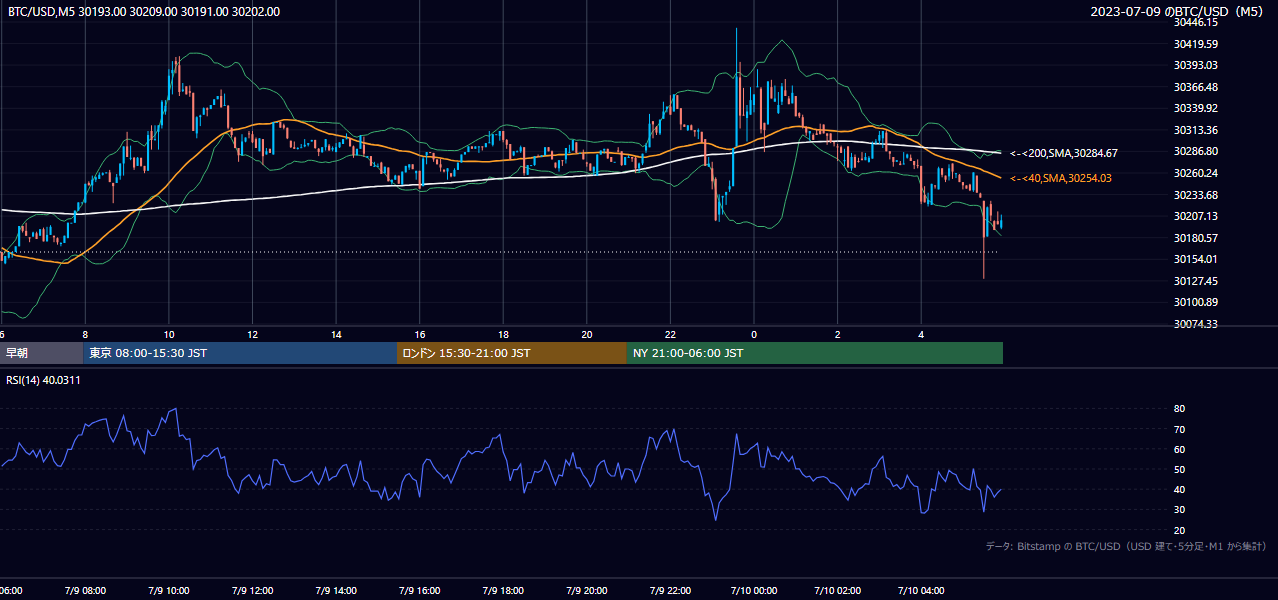Click price axis label 30207.13

[1195, 216]
